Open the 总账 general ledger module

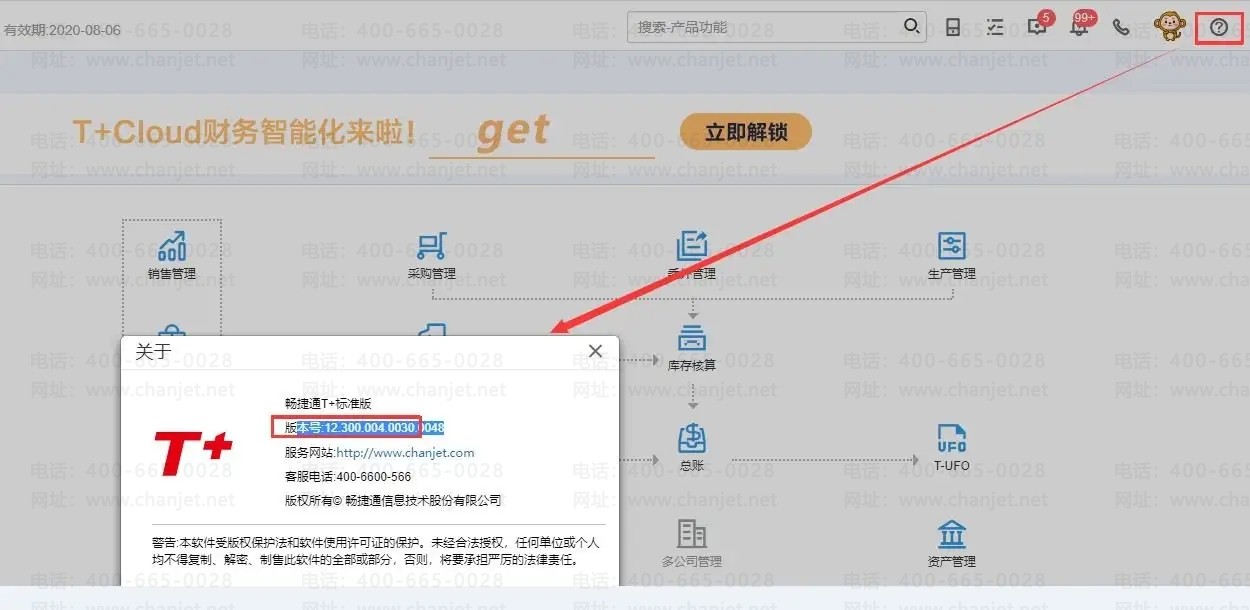[x=692, y=447]
